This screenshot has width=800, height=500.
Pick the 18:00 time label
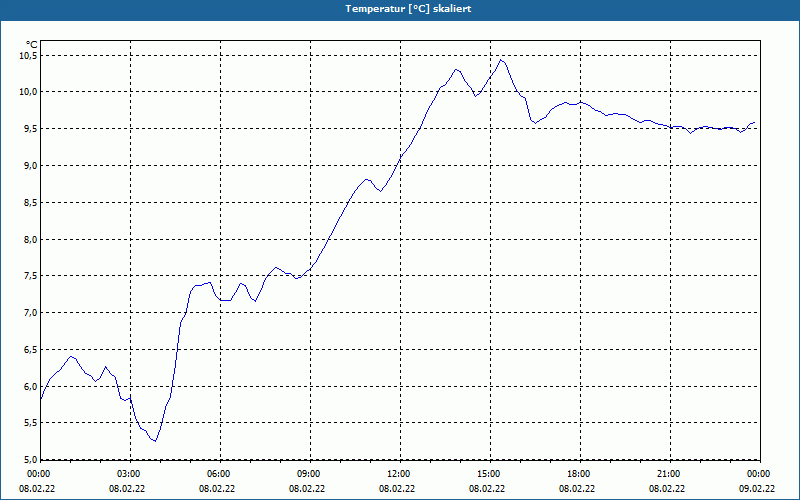pyautogui.click(x=579, y=474)
